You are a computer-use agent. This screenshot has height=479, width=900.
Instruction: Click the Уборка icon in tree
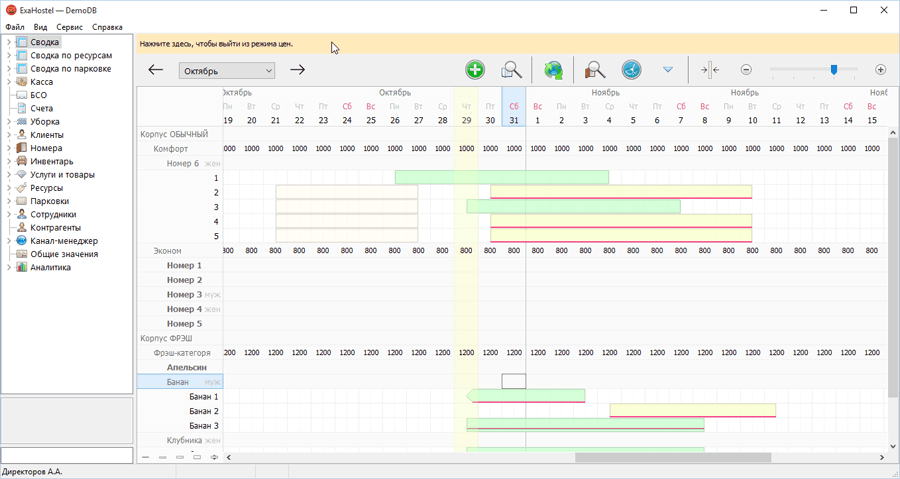pos(22,122)
